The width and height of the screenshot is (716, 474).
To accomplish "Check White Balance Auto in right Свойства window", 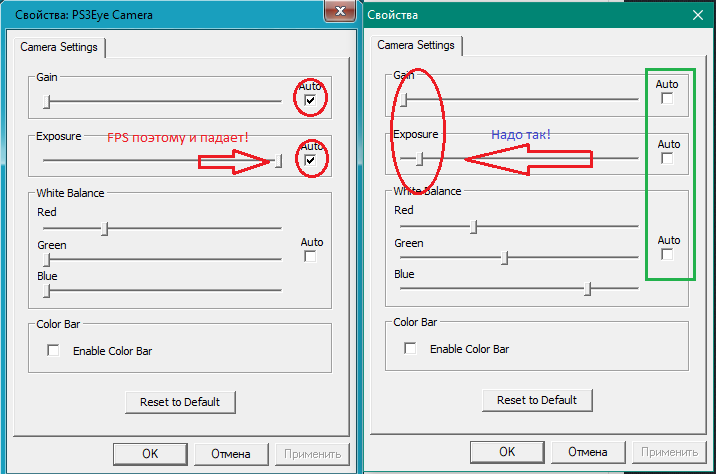I will click(x=667, y=254).
